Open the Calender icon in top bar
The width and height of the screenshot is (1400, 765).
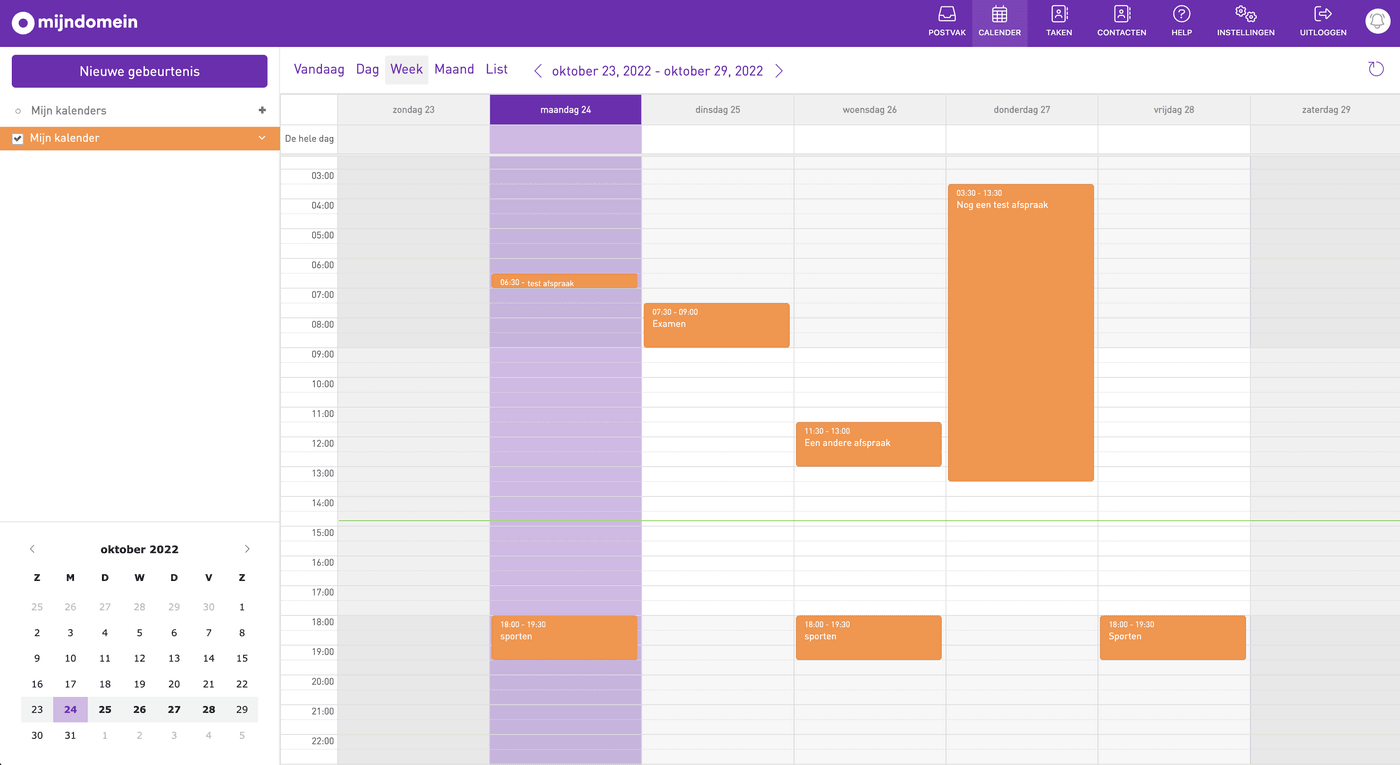[x=999, y=22]
